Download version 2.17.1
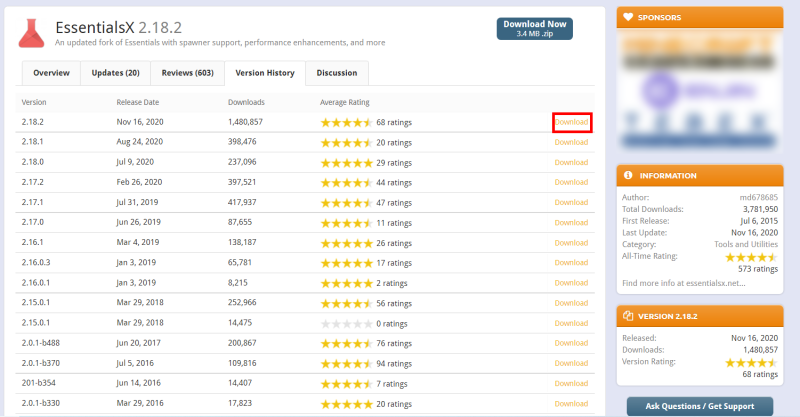Screen dimensions: 800x417 pos(571,203)
